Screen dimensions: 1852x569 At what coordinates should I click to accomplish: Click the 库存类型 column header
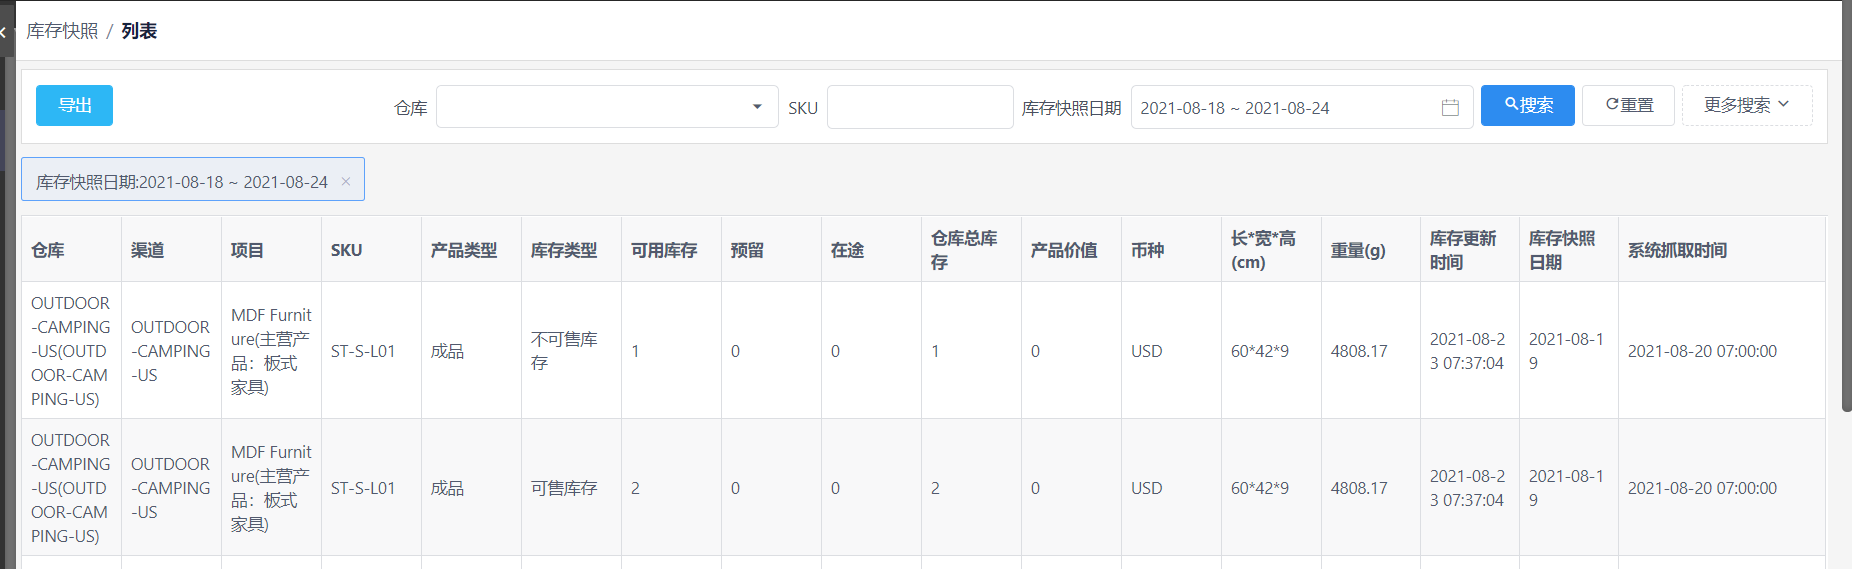coord(564,250)
